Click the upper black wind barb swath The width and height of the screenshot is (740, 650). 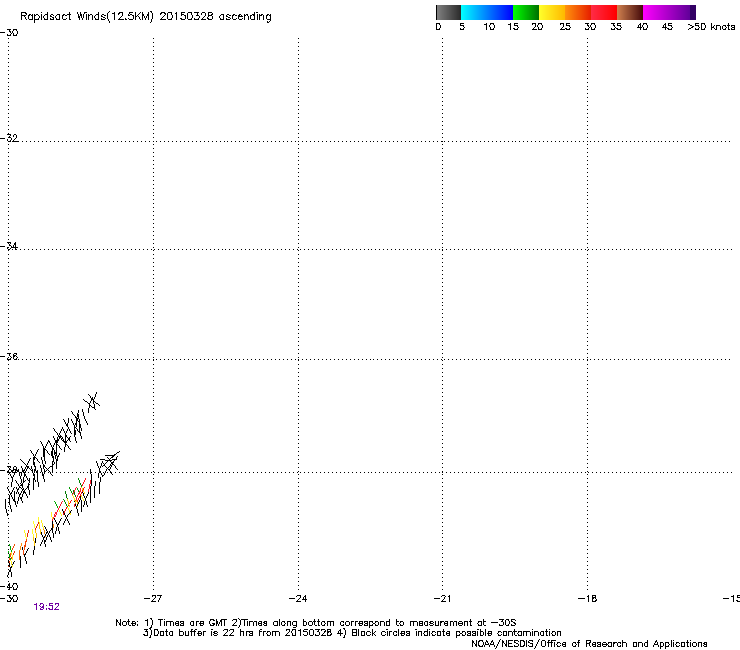pyautogui.click(x=51, y=453)
